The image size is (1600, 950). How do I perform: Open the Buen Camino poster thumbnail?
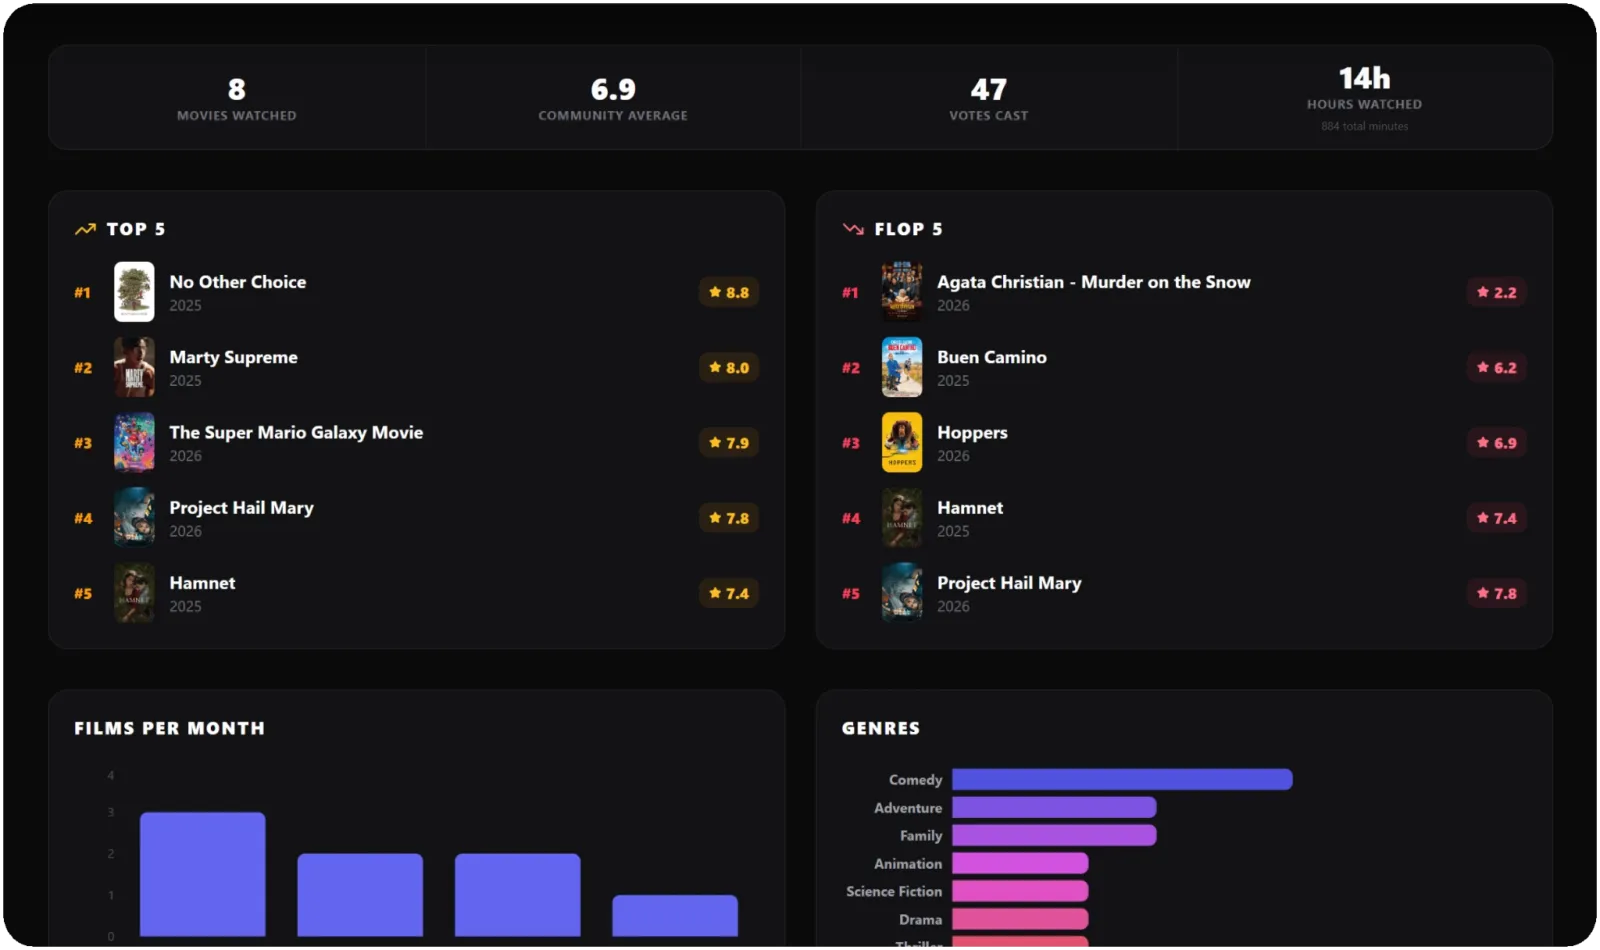(901, 367)
